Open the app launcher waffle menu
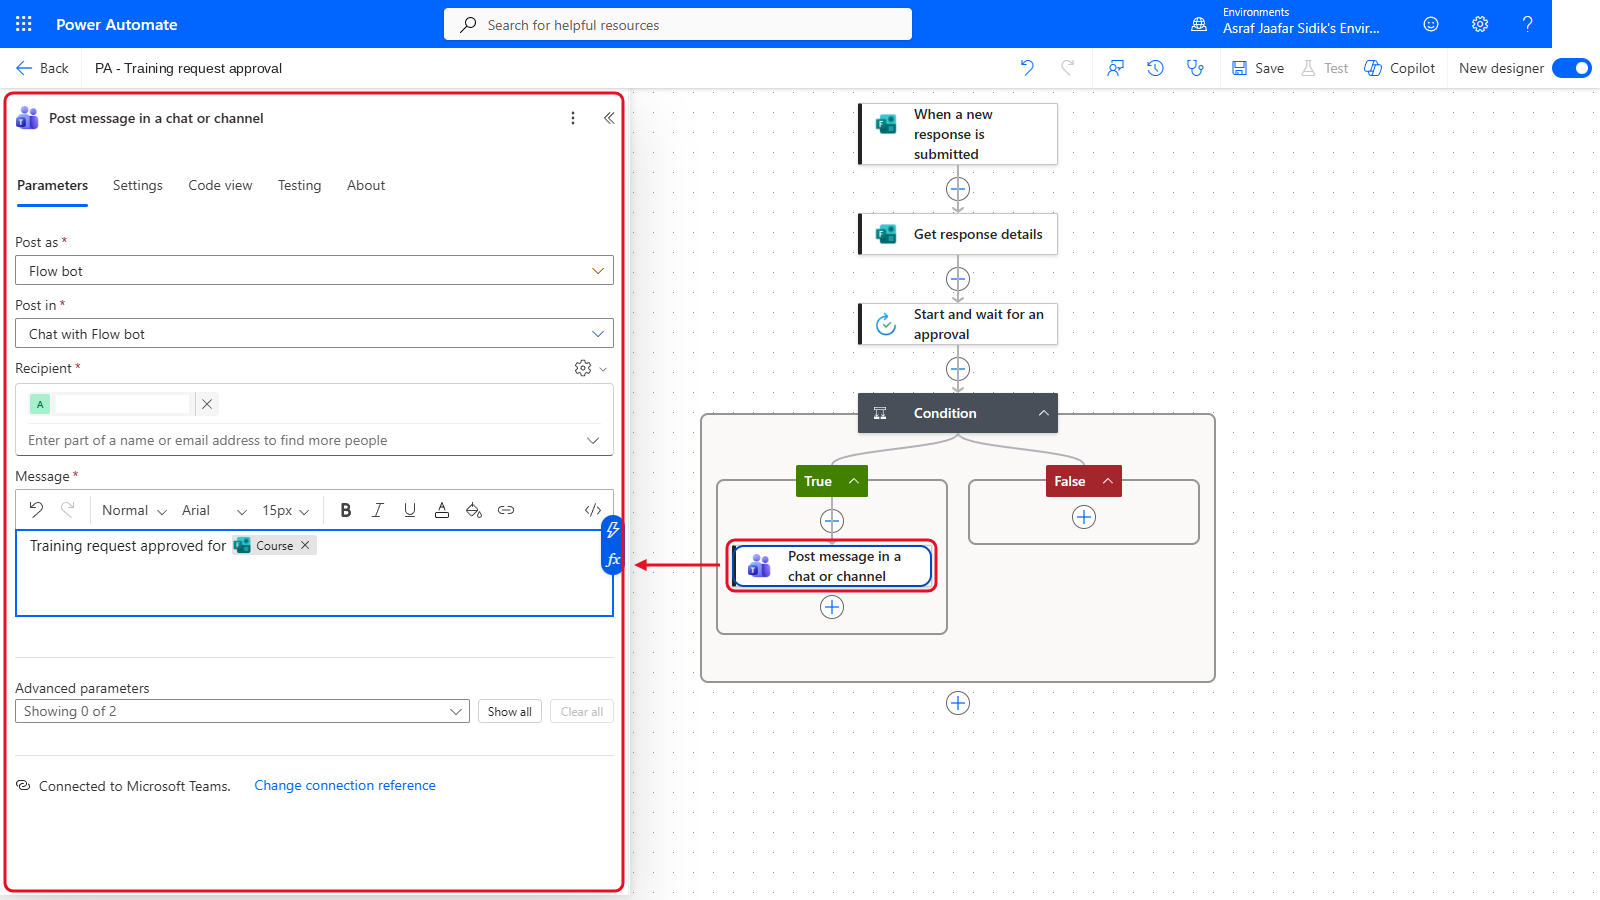This screenshot has width=1600, height=900. [x=24, y=24]
